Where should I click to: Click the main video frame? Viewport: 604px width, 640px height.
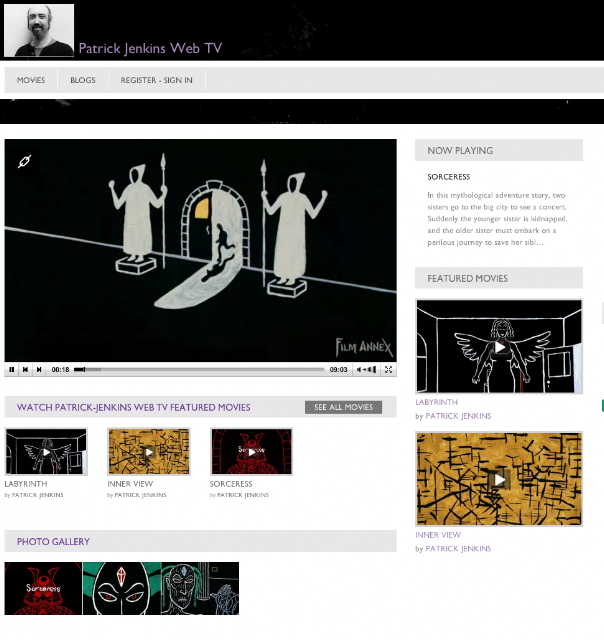[200, 250]
